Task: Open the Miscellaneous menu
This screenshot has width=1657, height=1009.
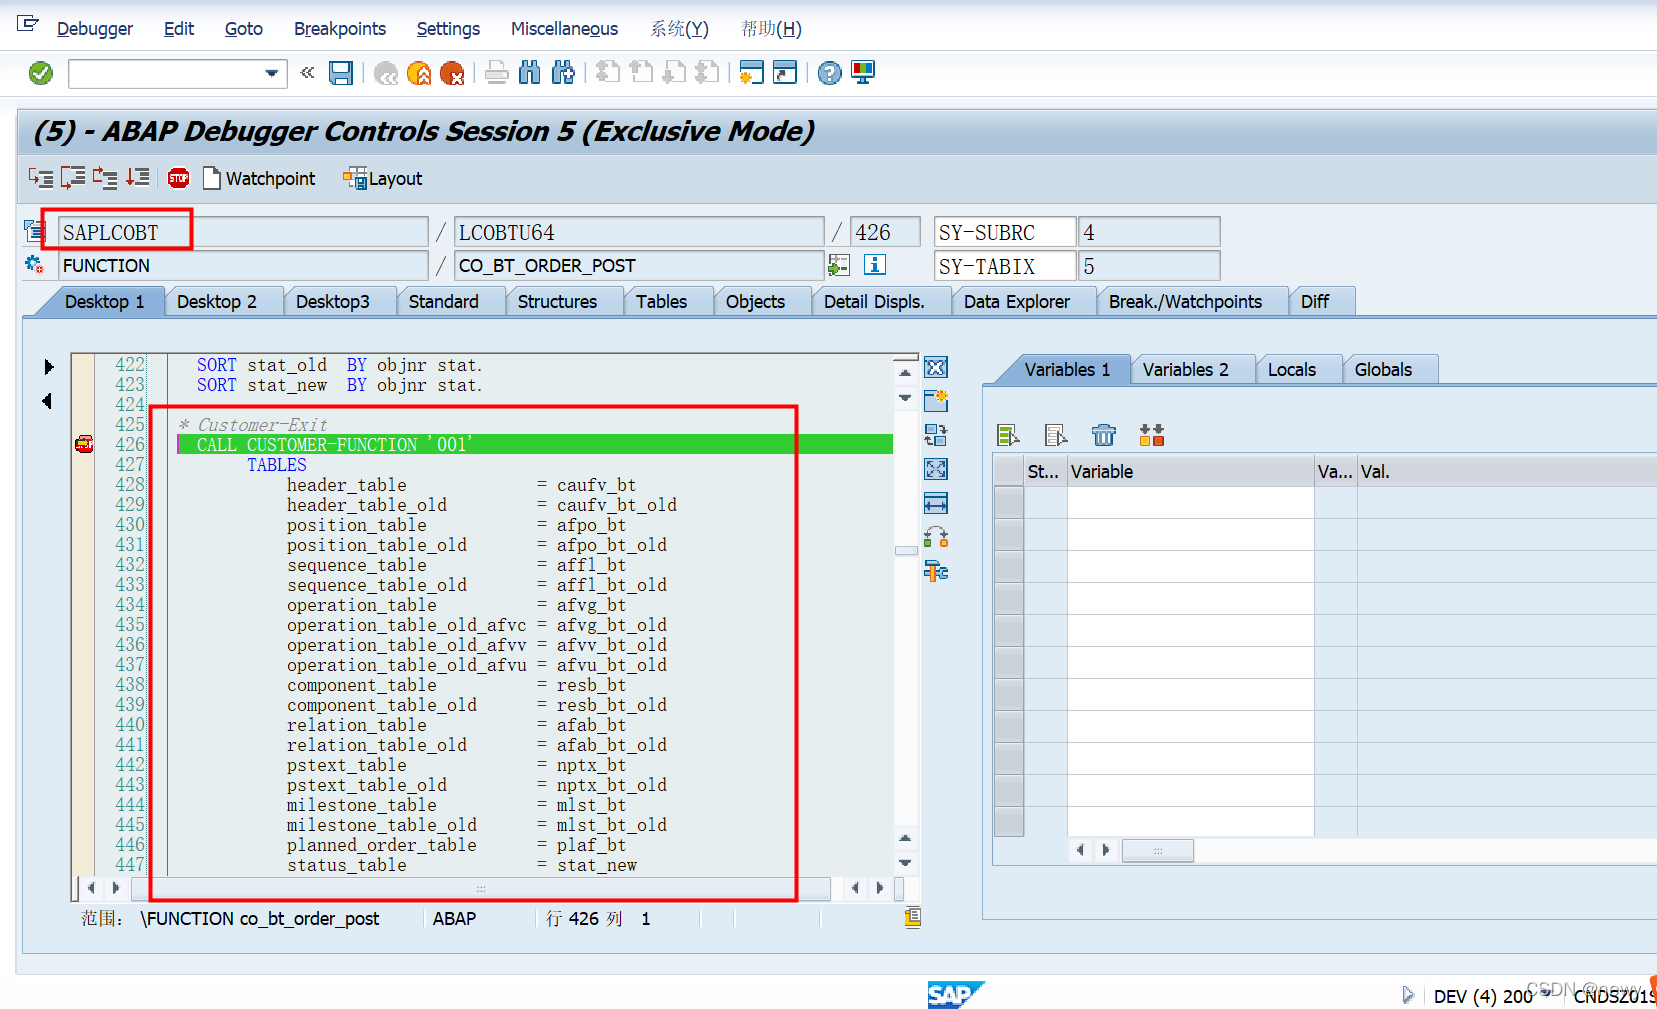Action: coord(564,29)
